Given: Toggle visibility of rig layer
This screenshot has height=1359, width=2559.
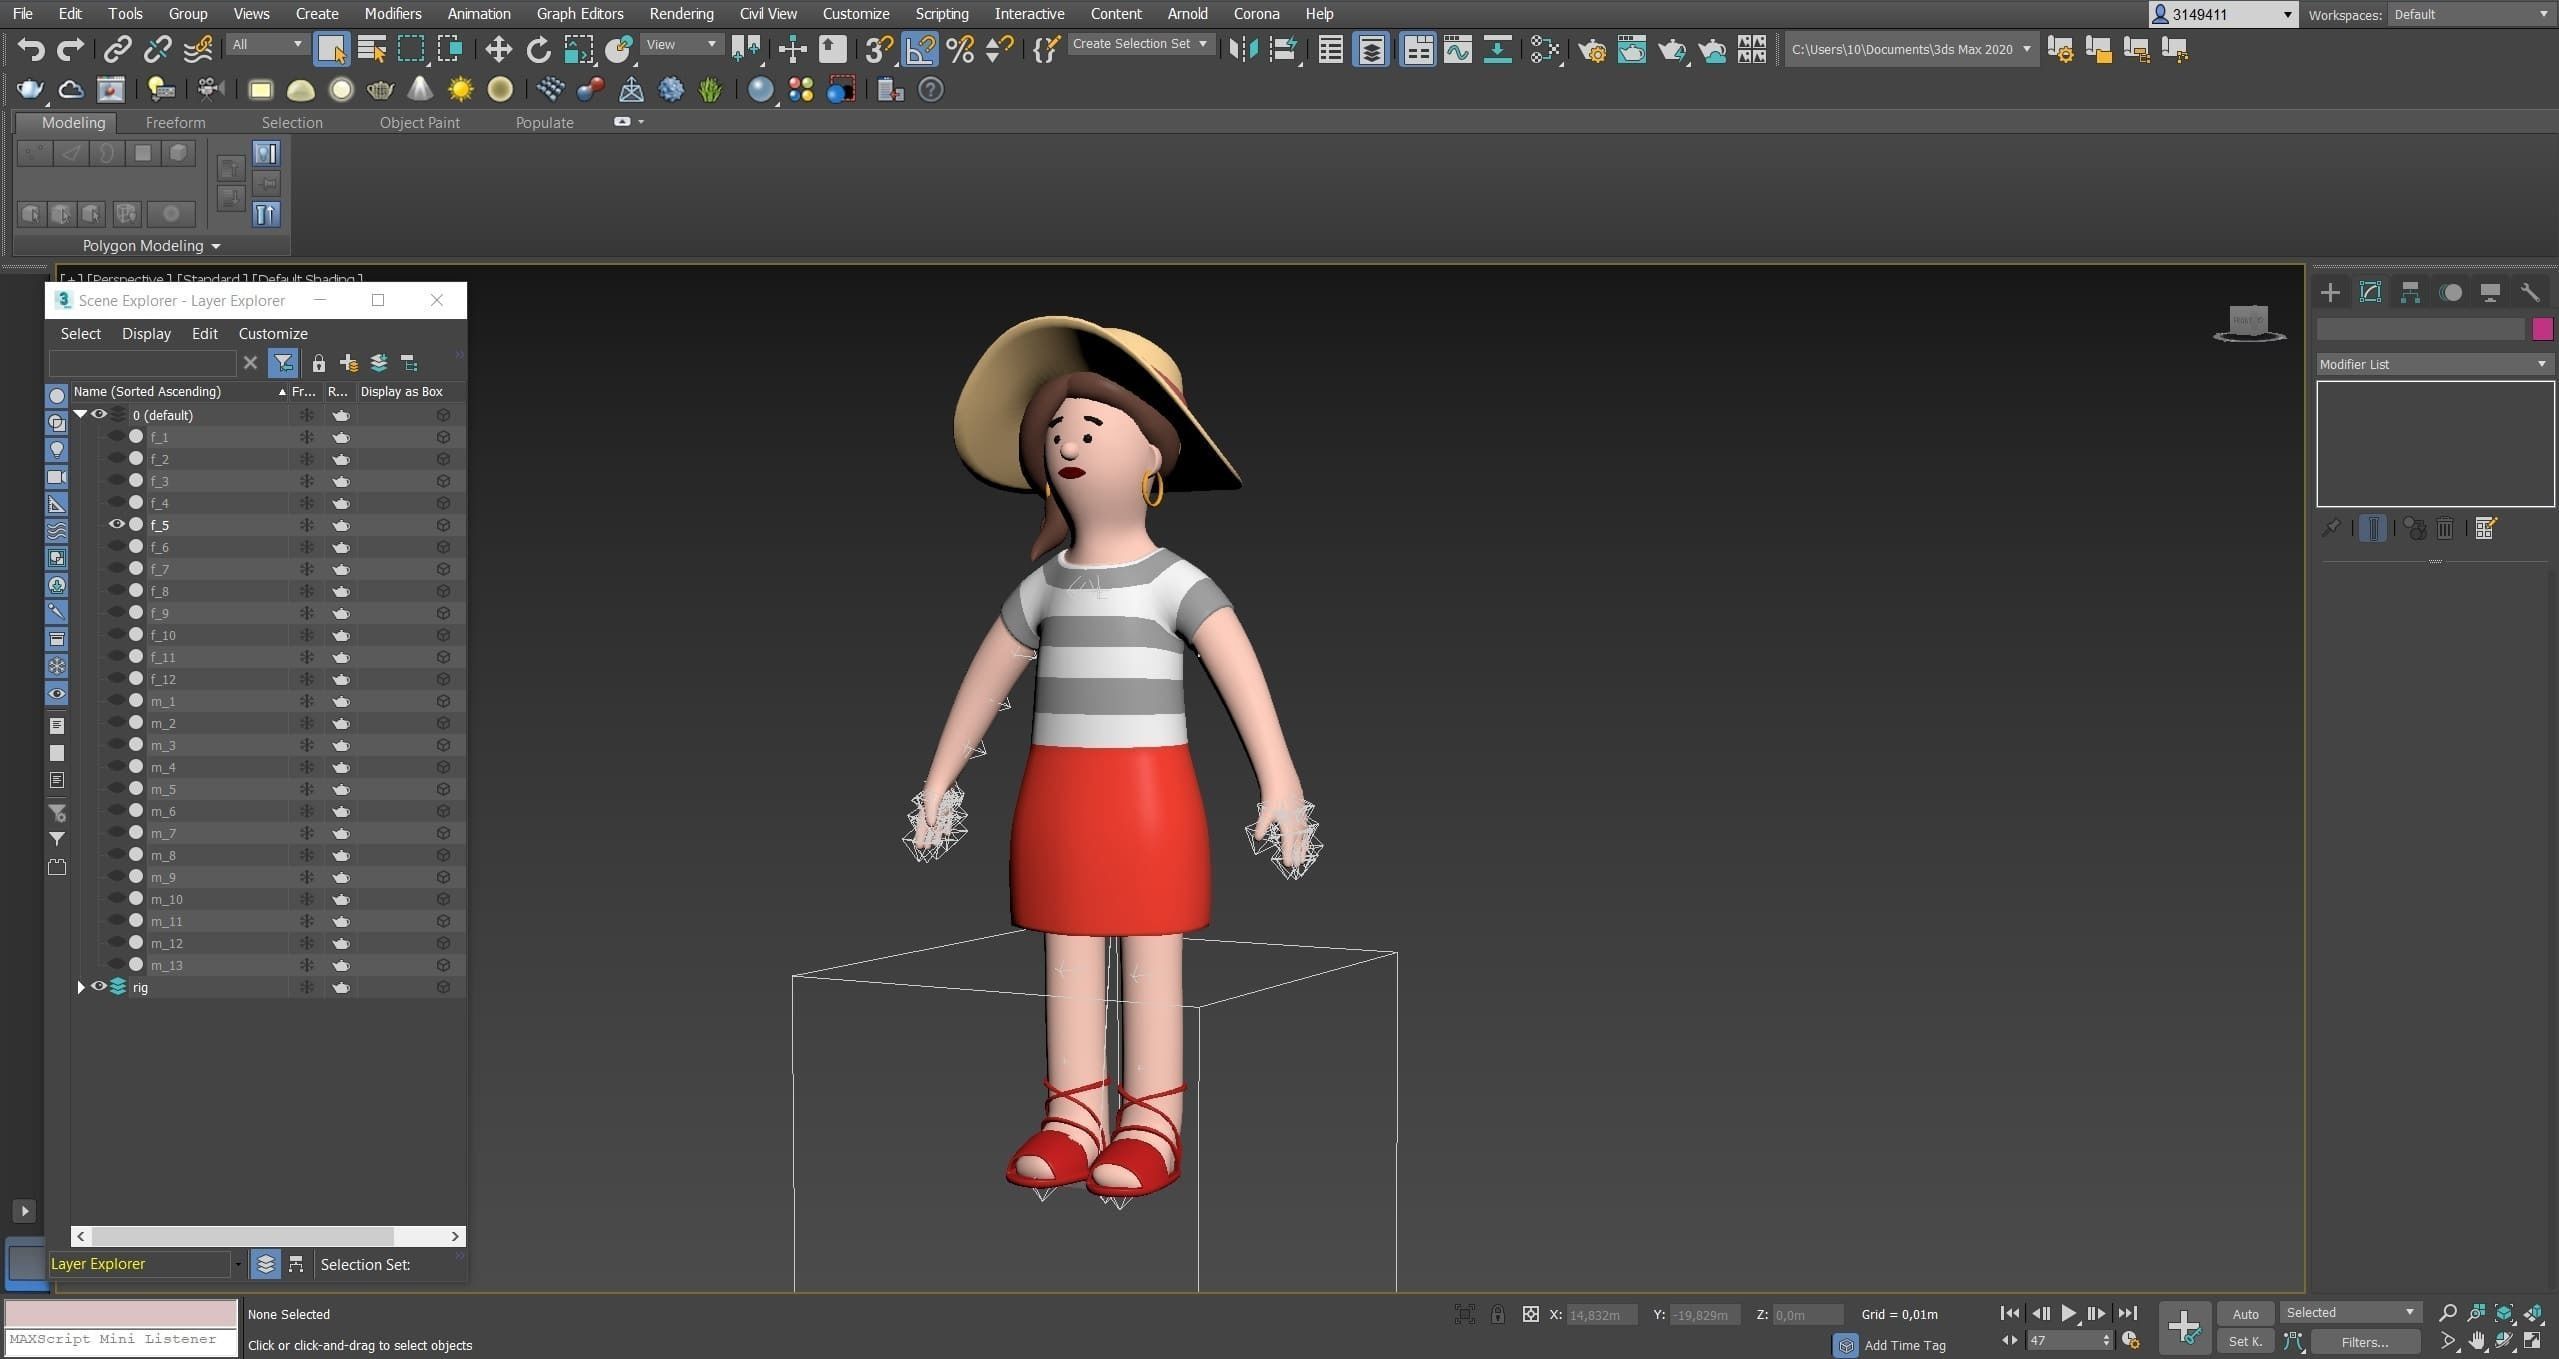Looking at the screenshot, I should pos(98,986).
